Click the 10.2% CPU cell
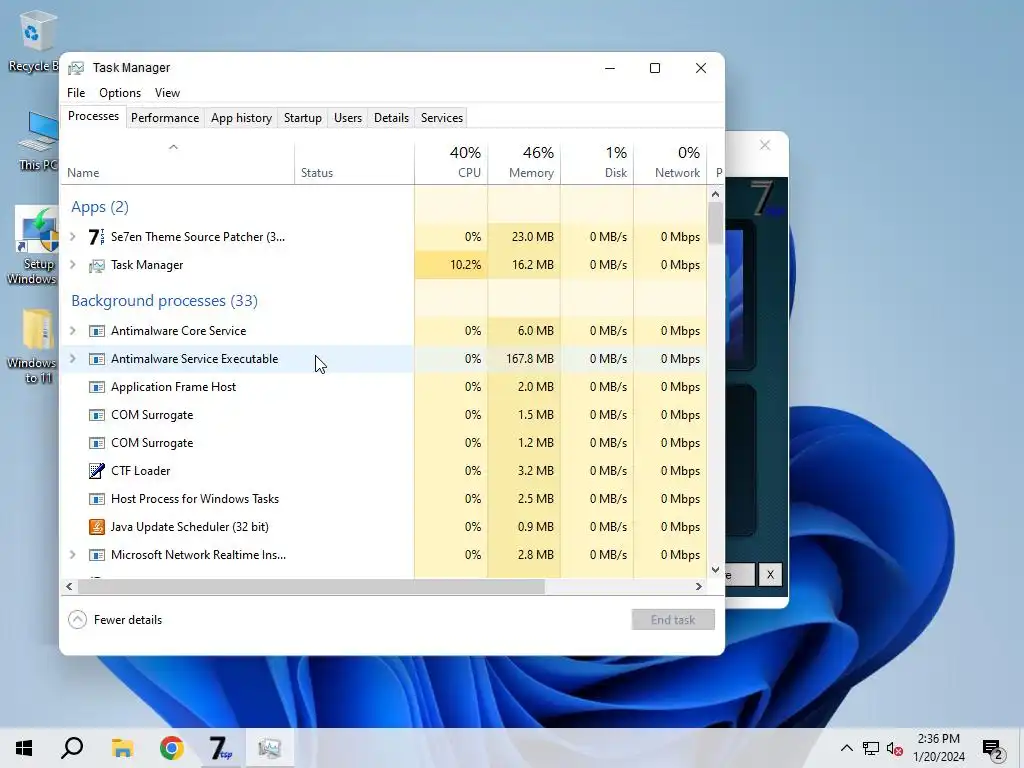The width and height of the screenshot is (1024, 768). (x=451, y=265)
